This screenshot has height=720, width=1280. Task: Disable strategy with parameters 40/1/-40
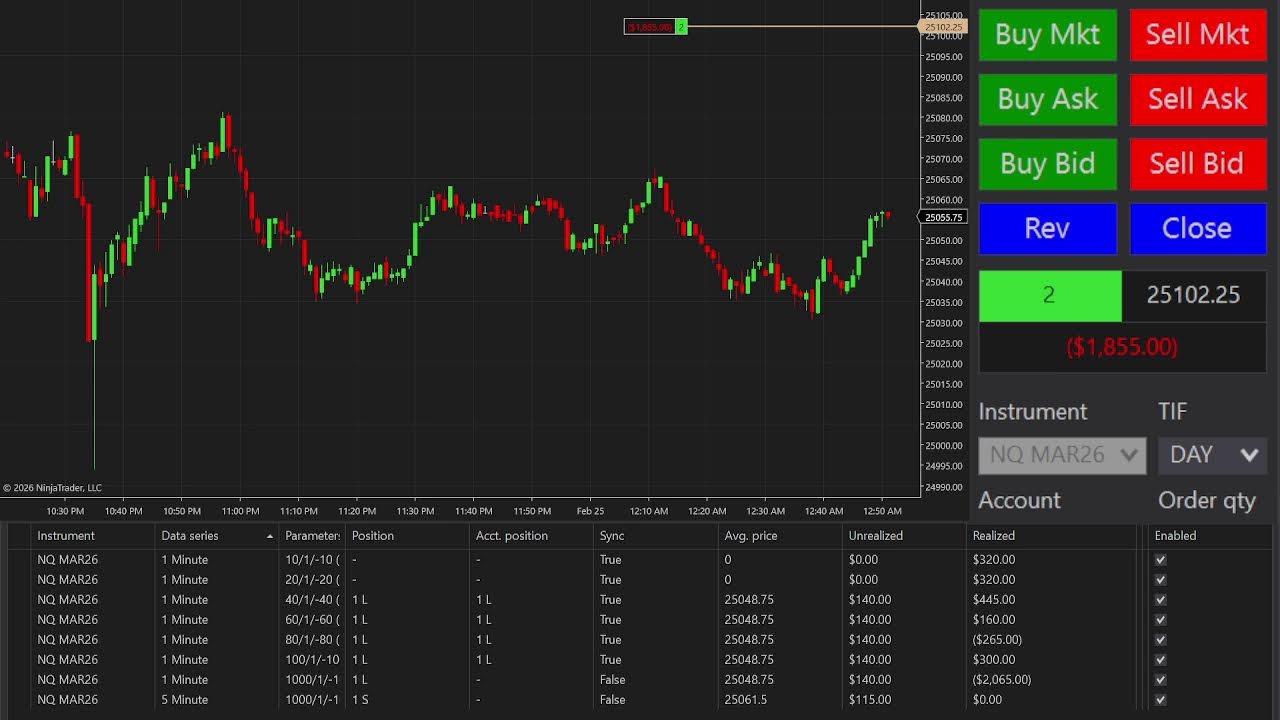point(1160,600)
